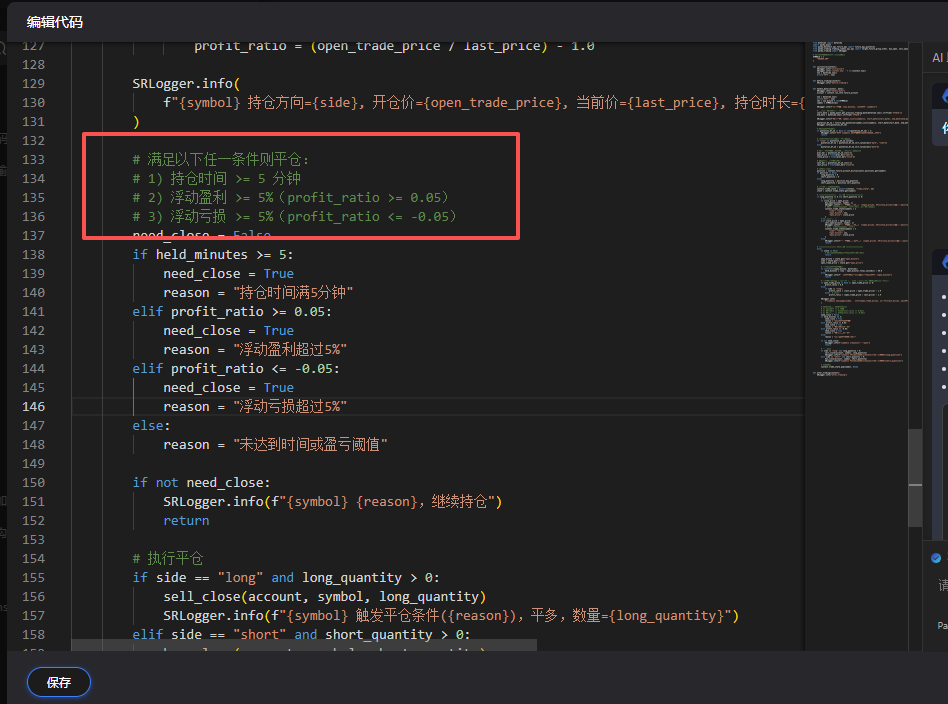Click 'need_close = True' on line 139
Viewport: 948px width, 704px height.
coord(229,273)
